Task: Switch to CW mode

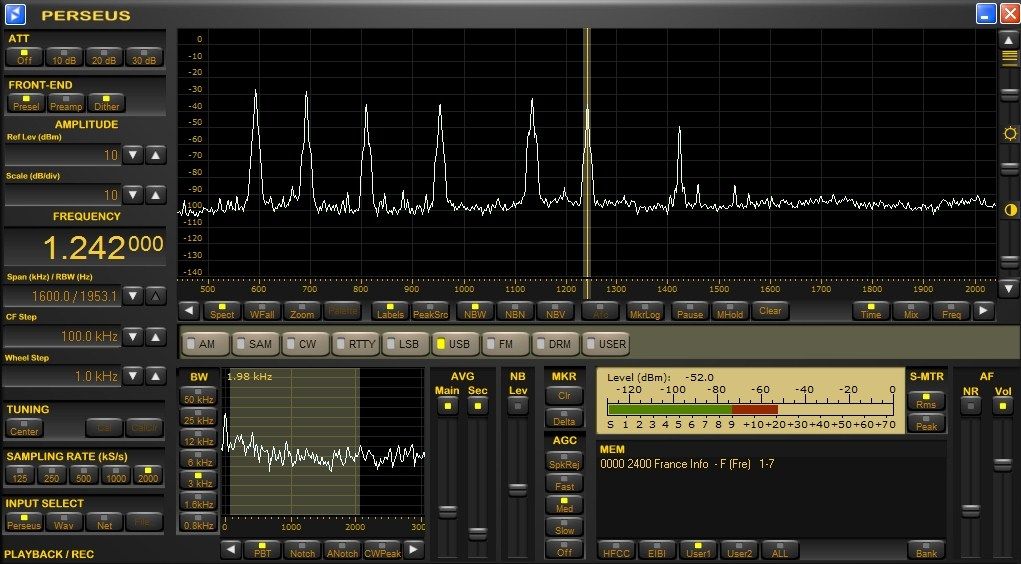Action: point(306,344)
